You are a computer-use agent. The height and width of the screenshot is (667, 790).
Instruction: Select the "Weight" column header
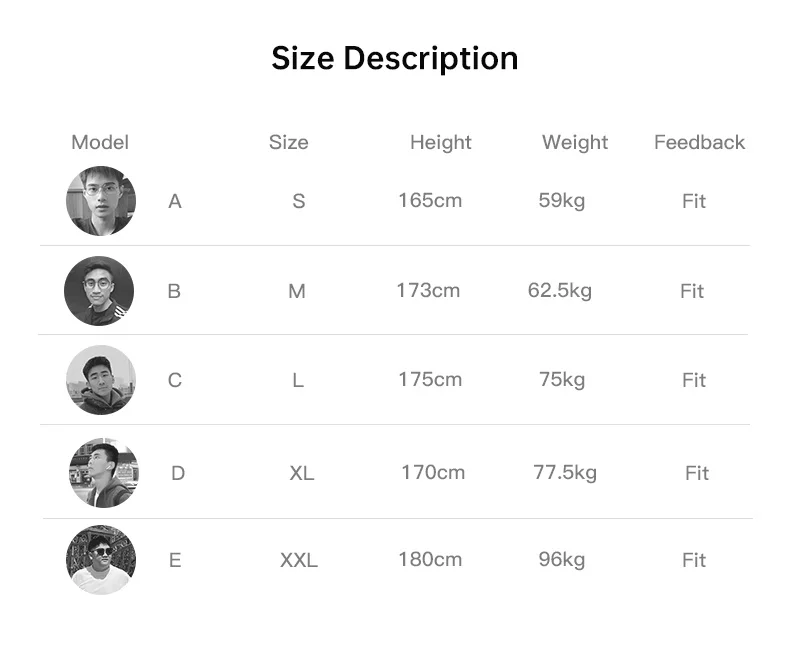pos(575,142)
